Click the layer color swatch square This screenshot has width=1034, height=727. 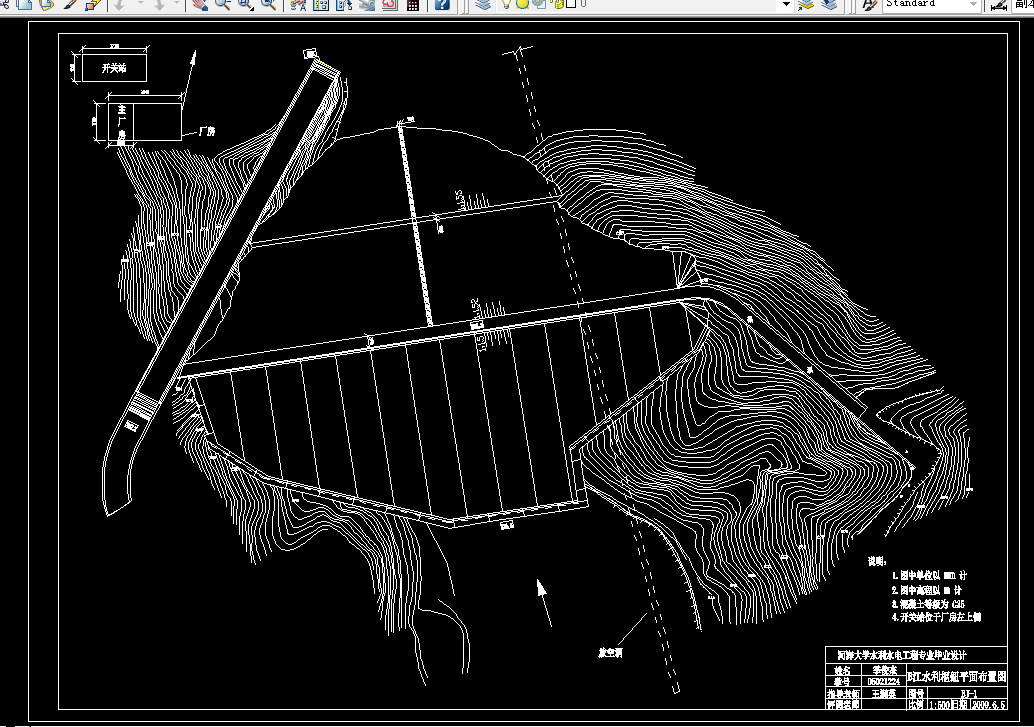pos(571,4)
